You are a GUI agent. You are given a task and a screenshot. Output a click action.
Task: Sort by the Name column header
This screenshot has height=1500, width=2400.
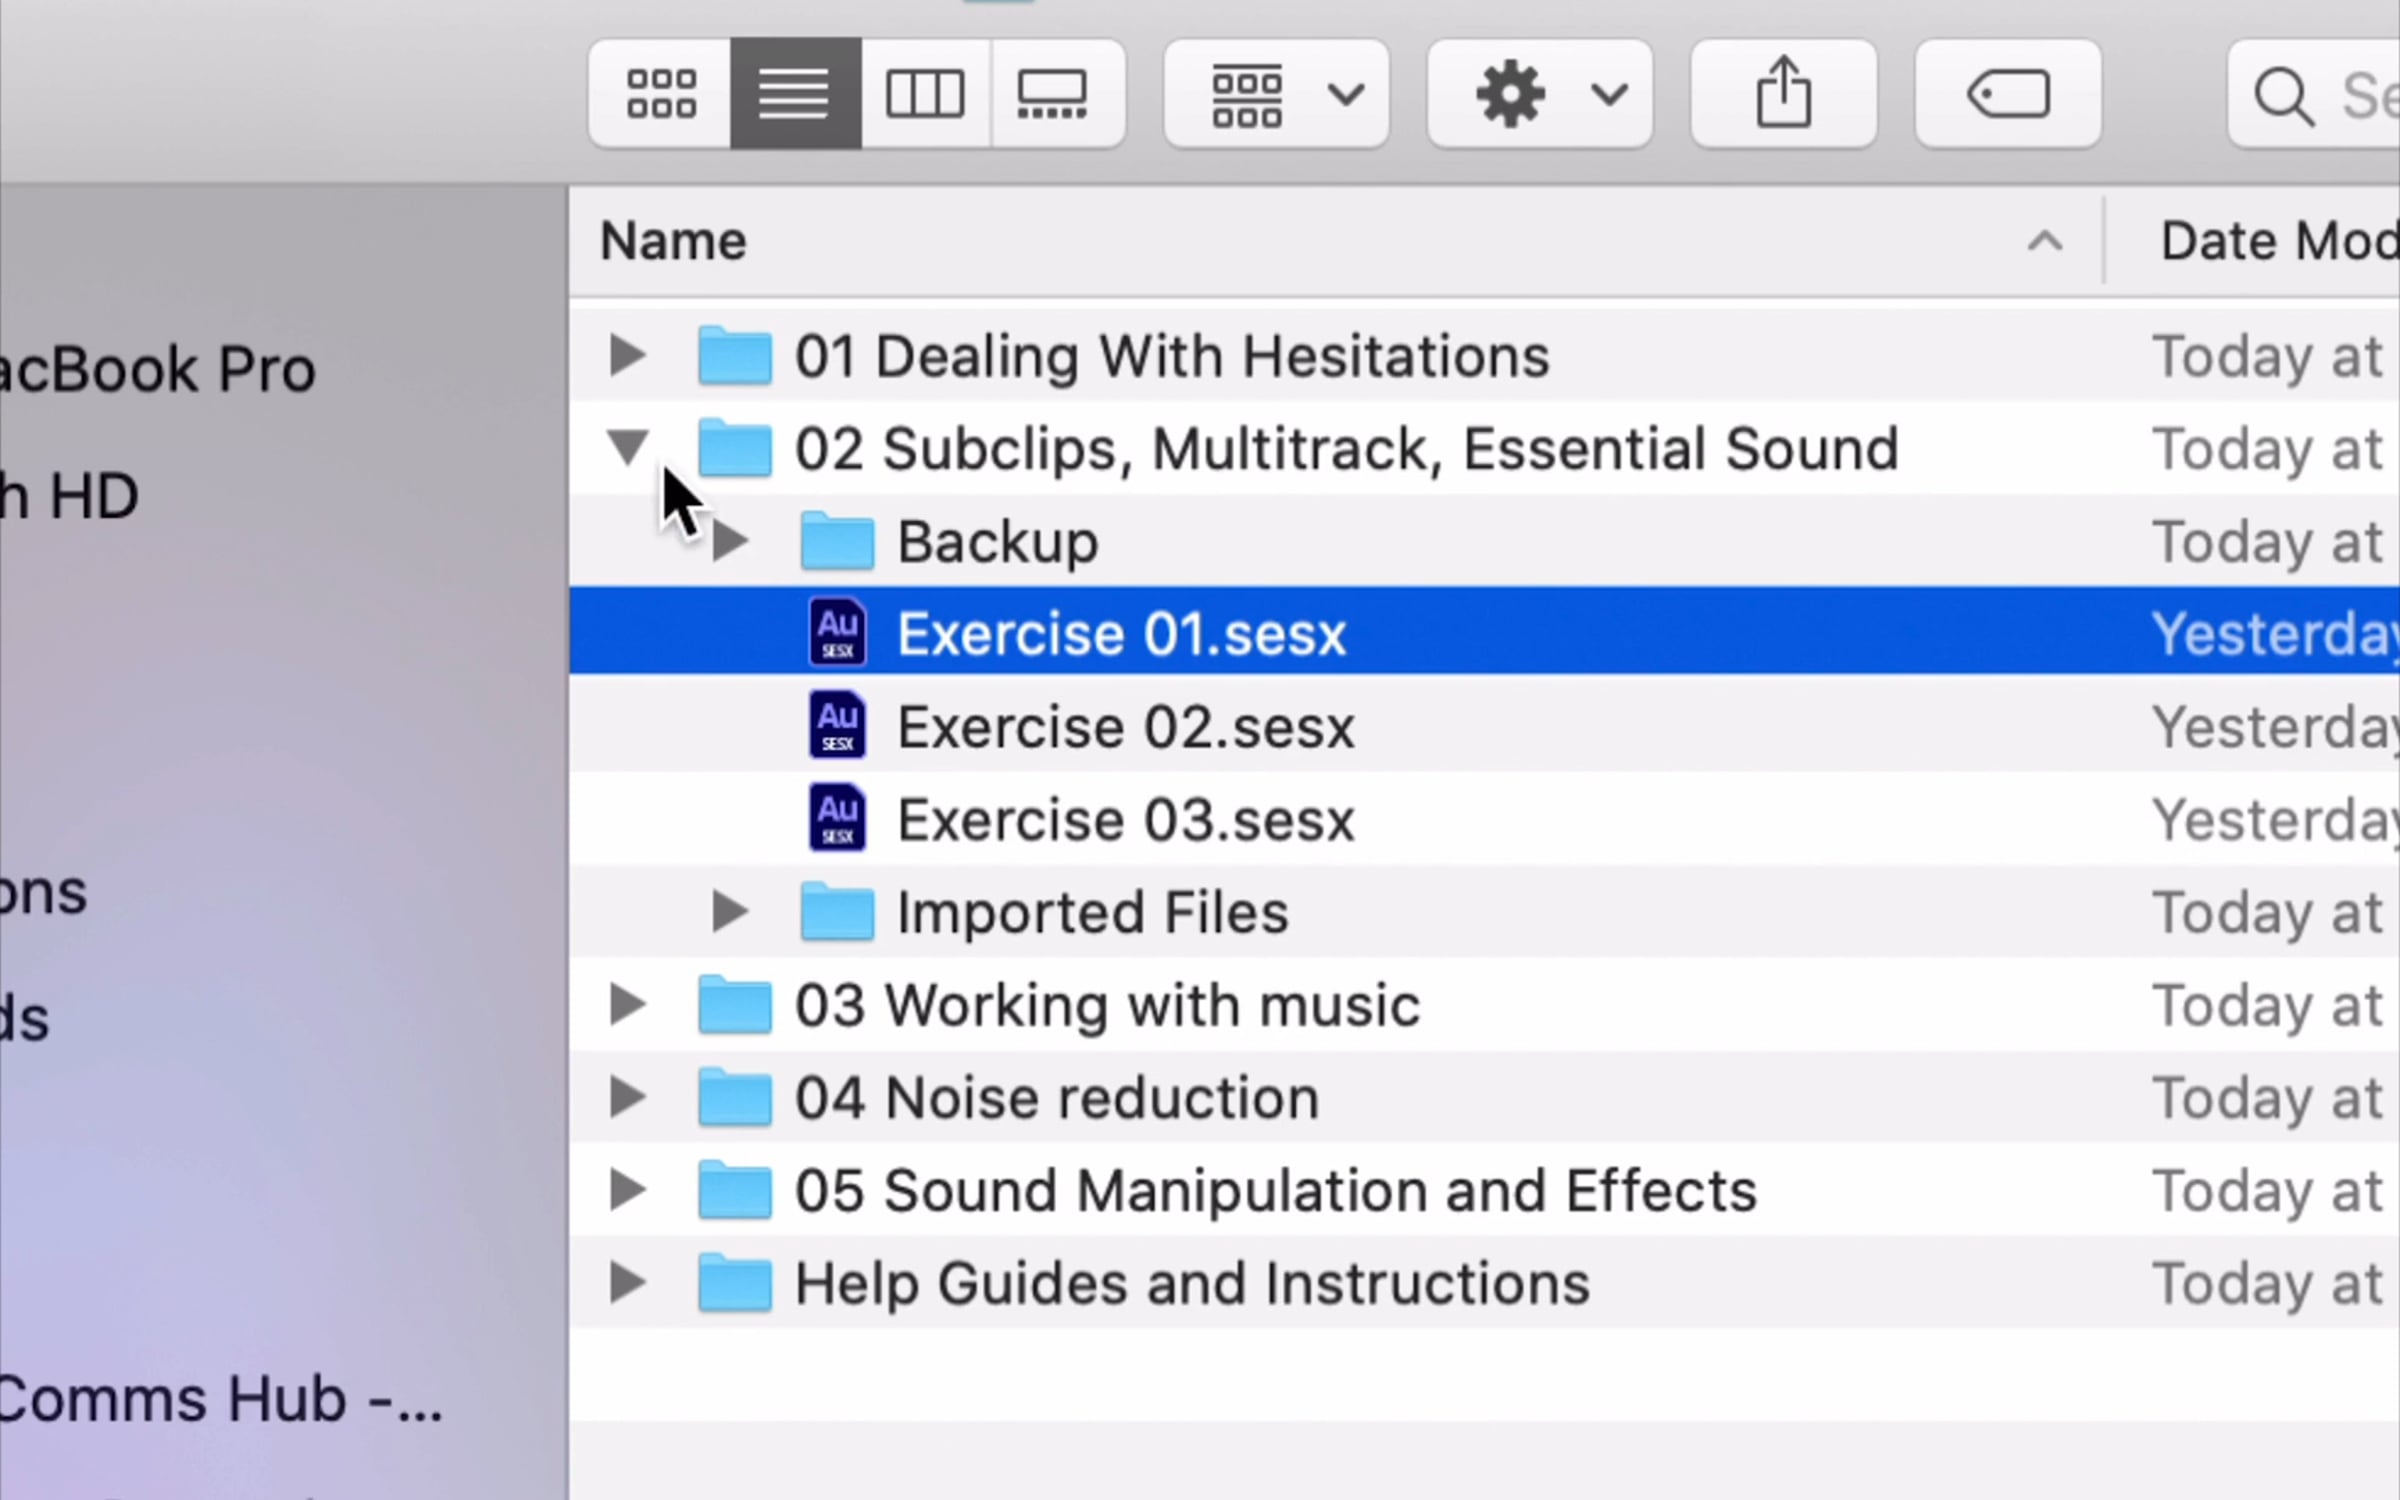click(x=673, y=241)
